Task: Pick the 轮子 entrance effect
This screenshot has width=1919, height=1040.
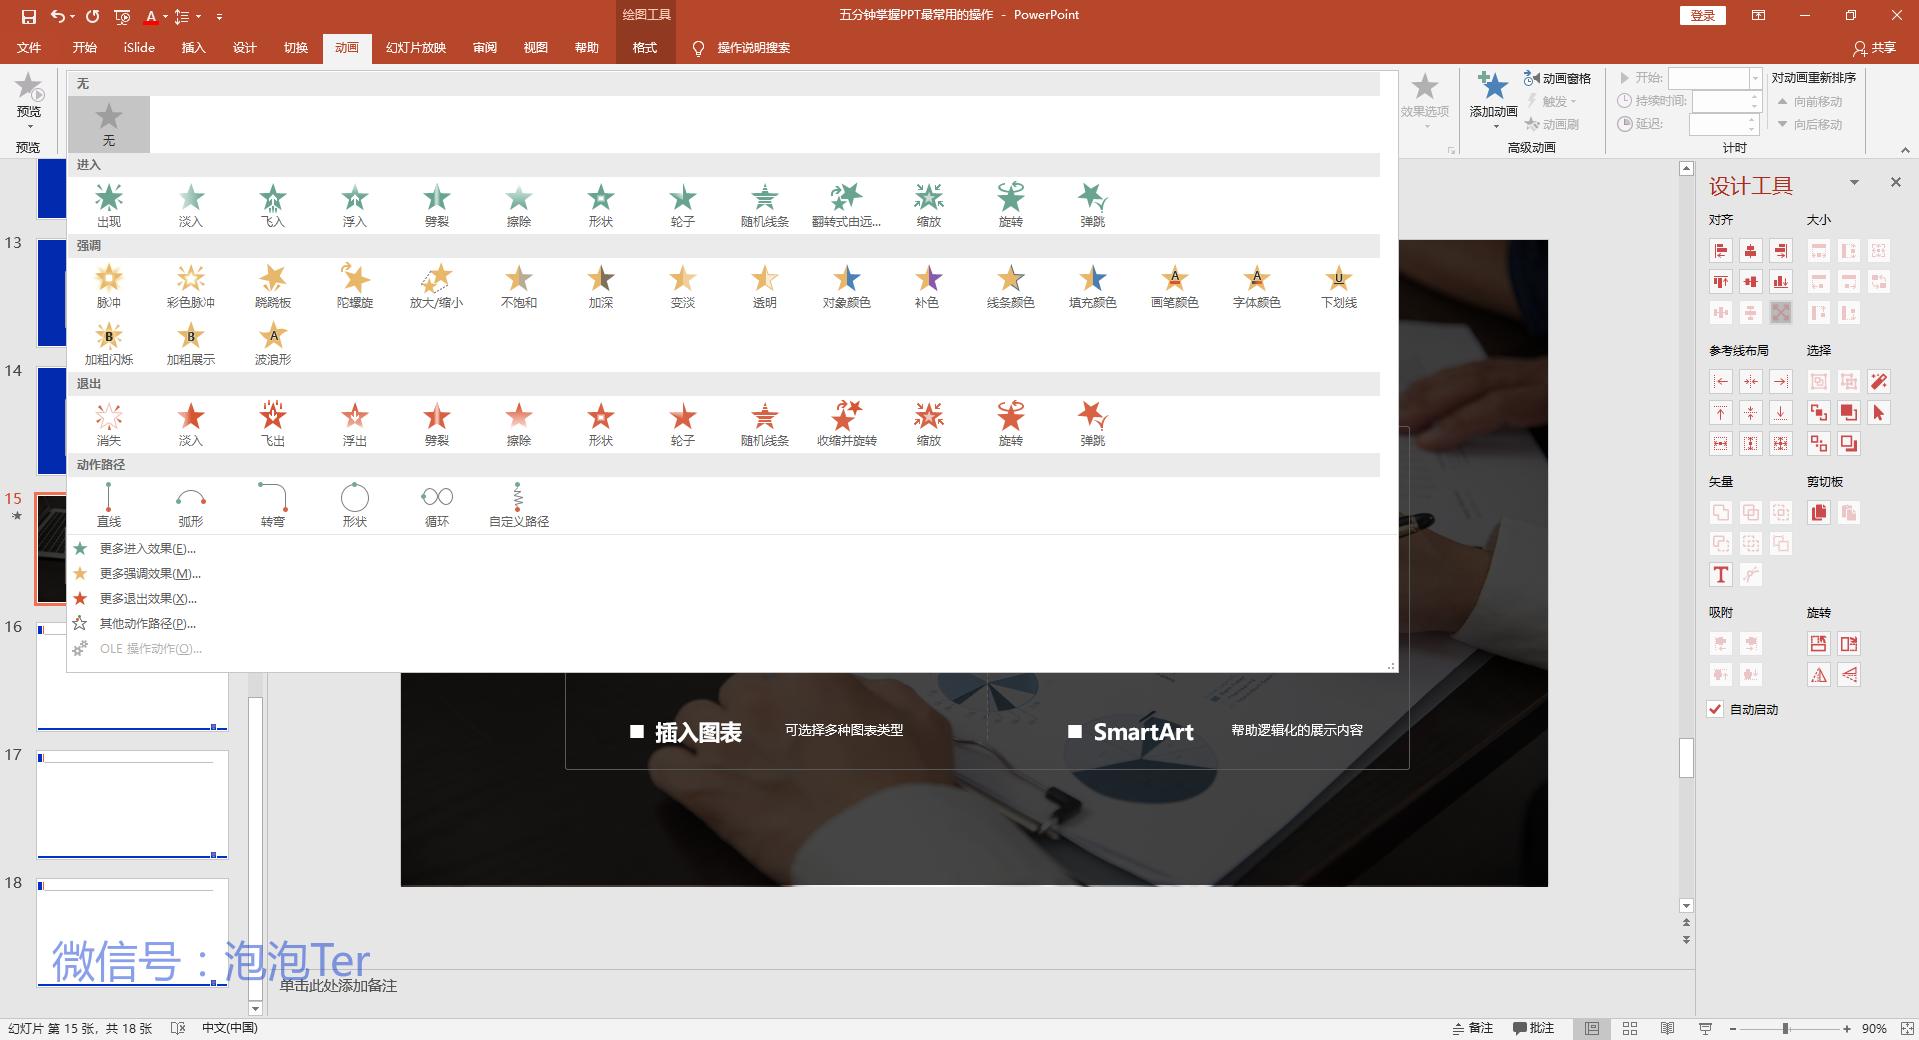Action: point(683,205)
